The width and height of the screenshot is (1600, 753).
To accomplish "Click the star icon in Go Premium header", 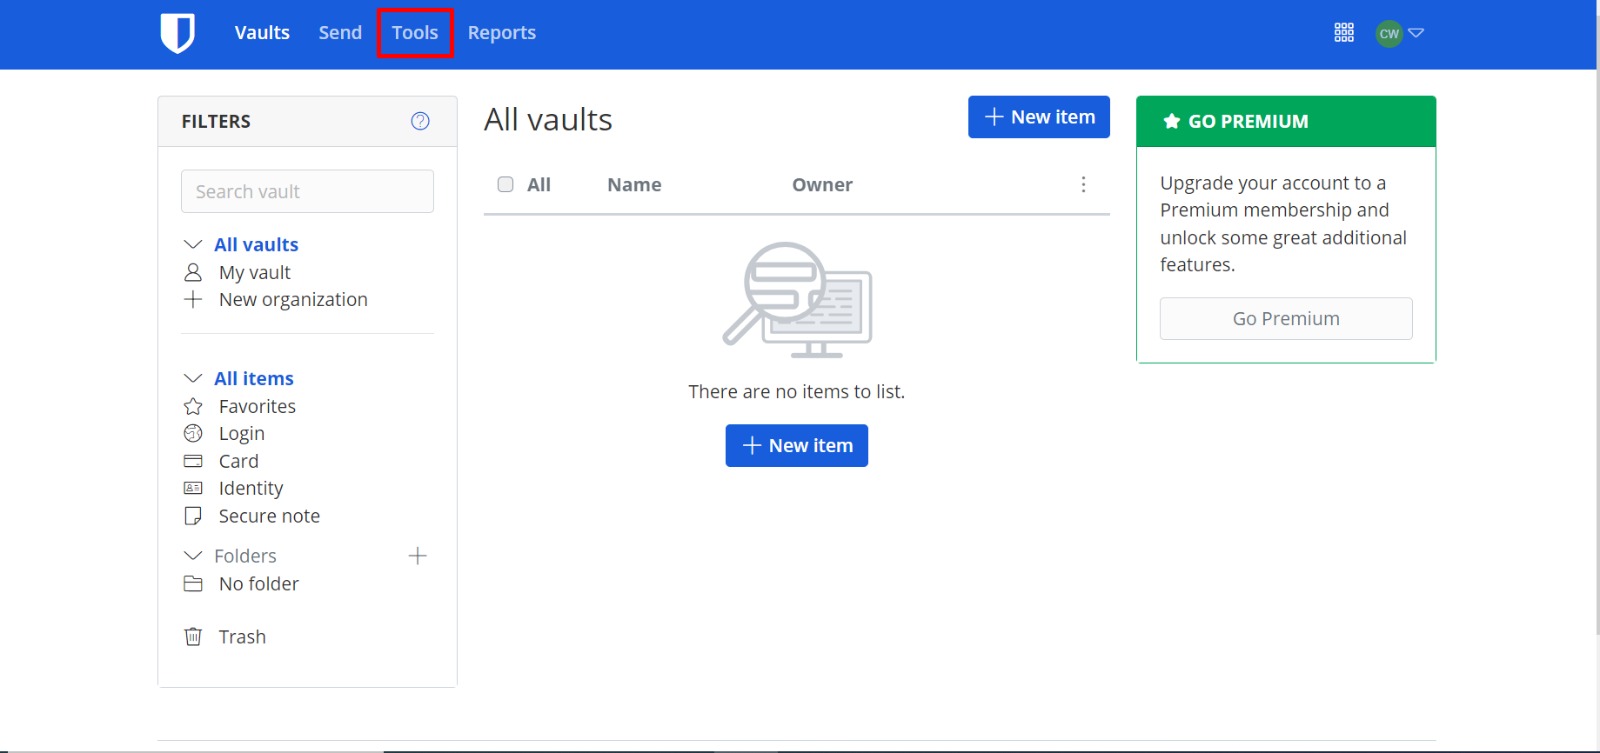I will click(1172, 121).
